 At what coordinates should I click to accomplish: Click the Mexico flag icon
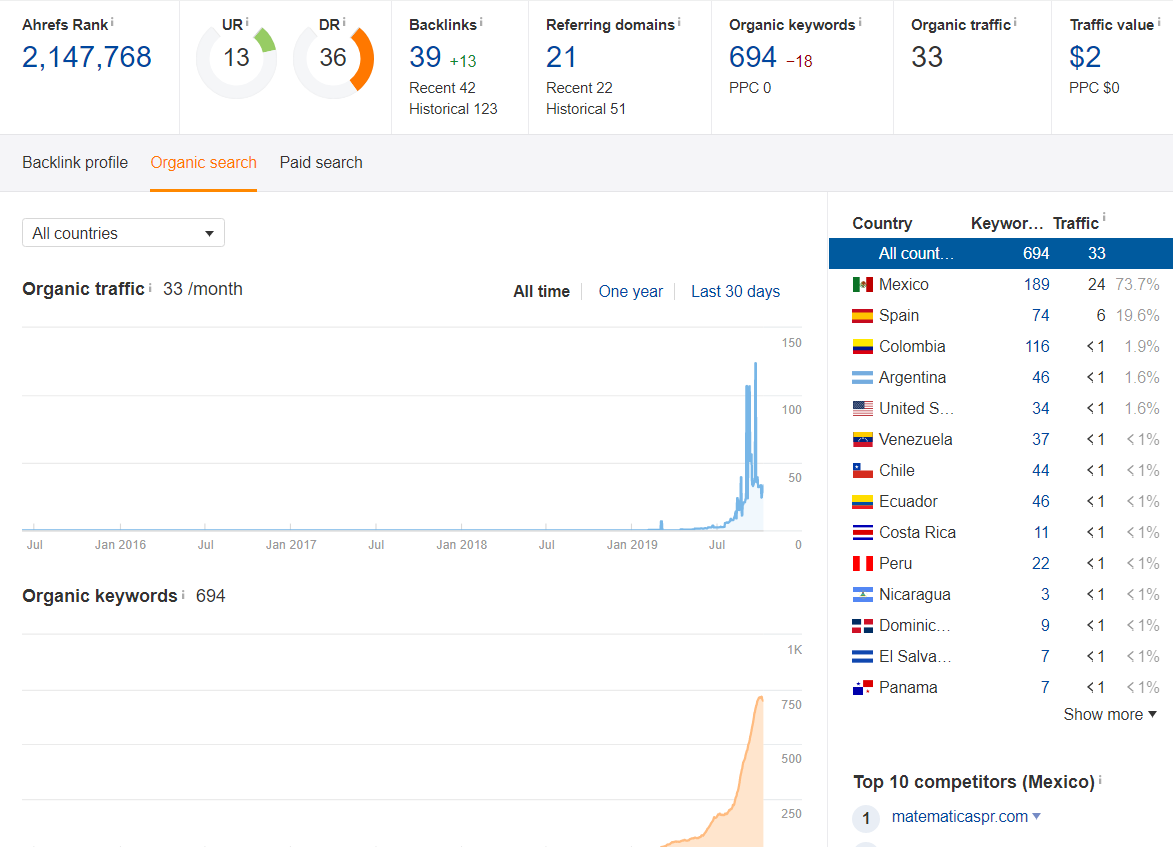pos(863,284)
